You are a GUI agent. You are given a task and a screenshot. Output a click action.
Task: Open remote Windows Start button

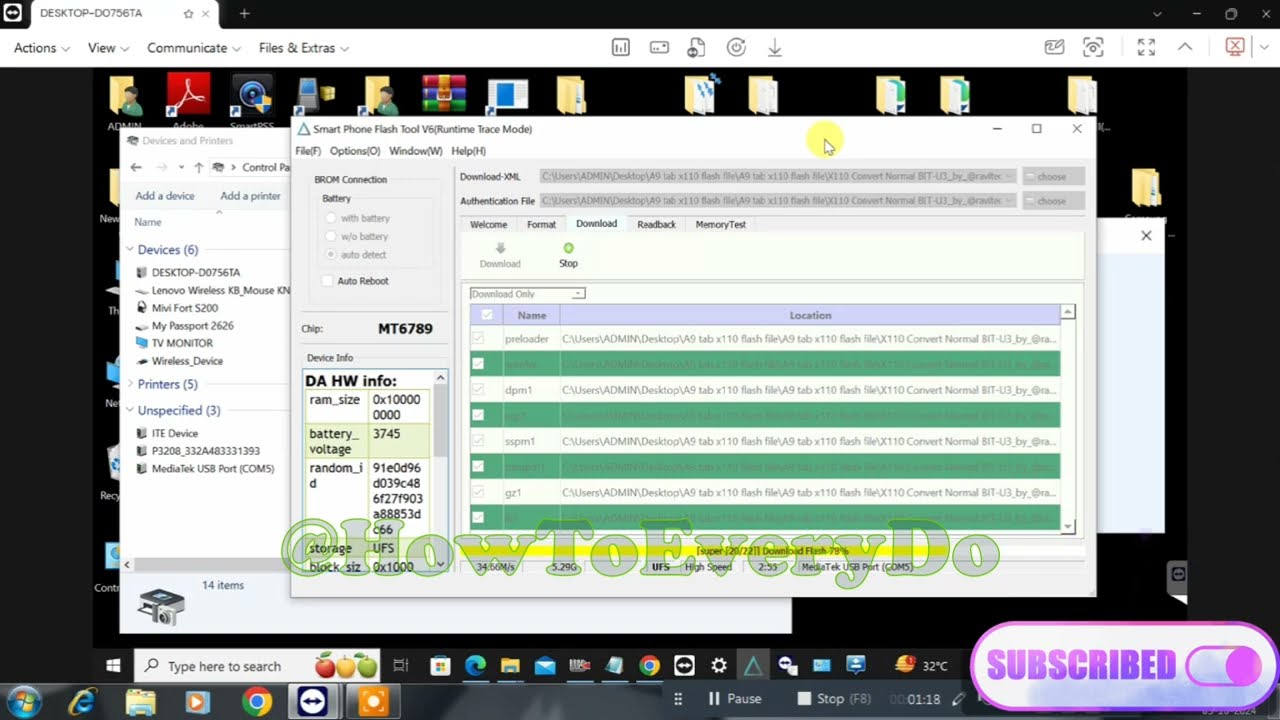click(x=113, y=666)
